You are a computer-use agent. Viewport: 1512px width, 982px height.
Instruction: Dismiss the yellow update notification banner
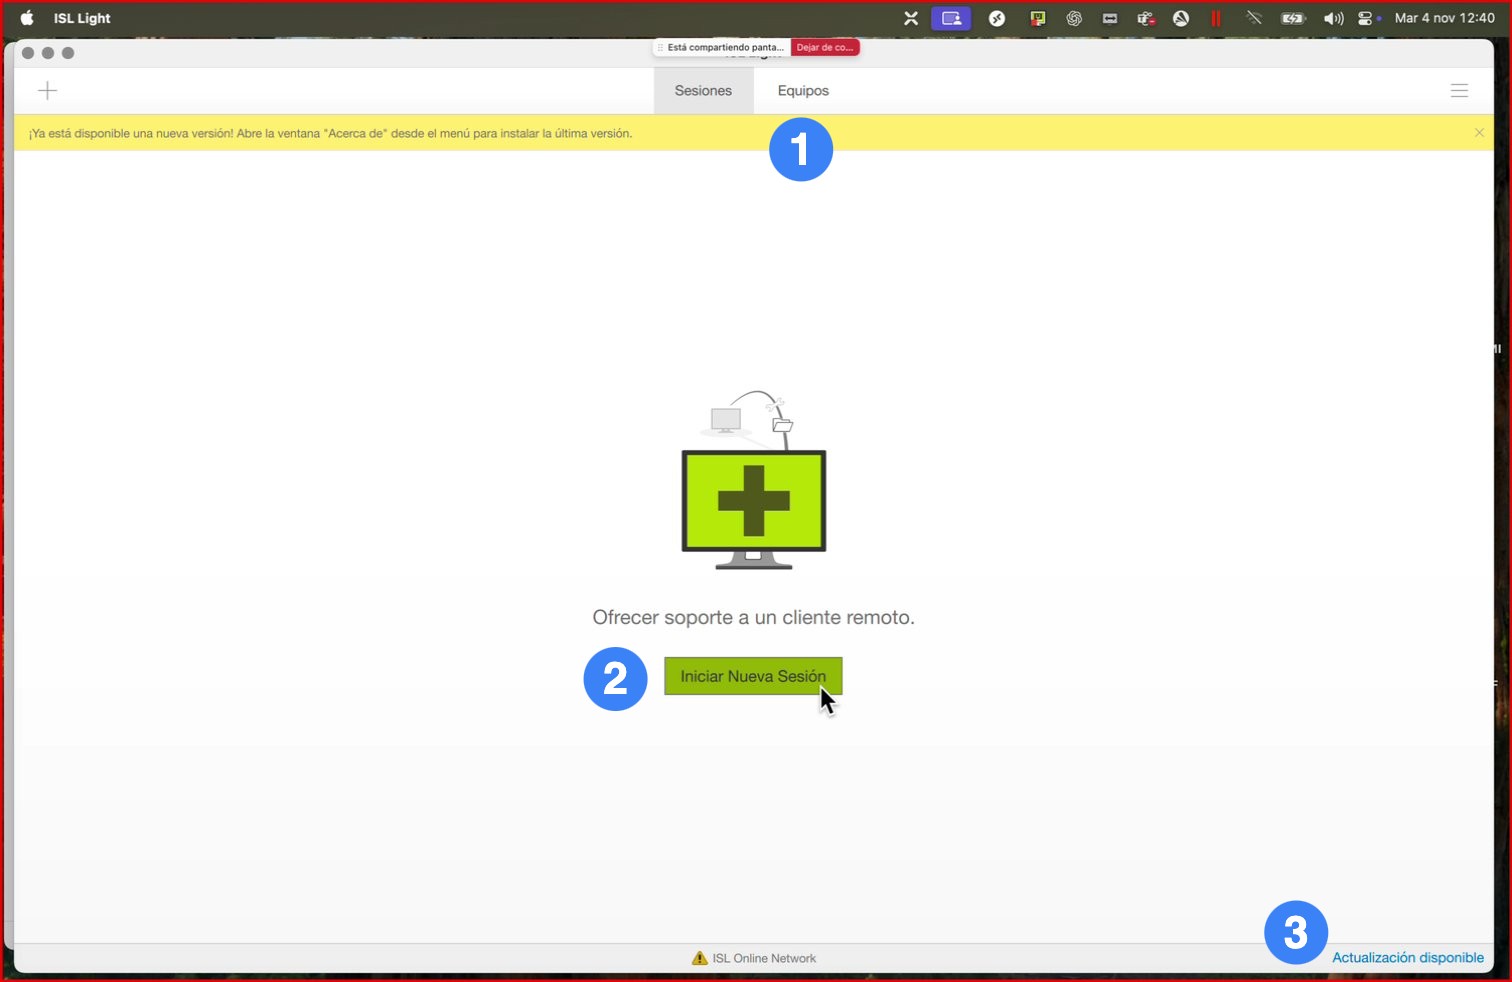pyautogui.click(x=1479, y=133)
